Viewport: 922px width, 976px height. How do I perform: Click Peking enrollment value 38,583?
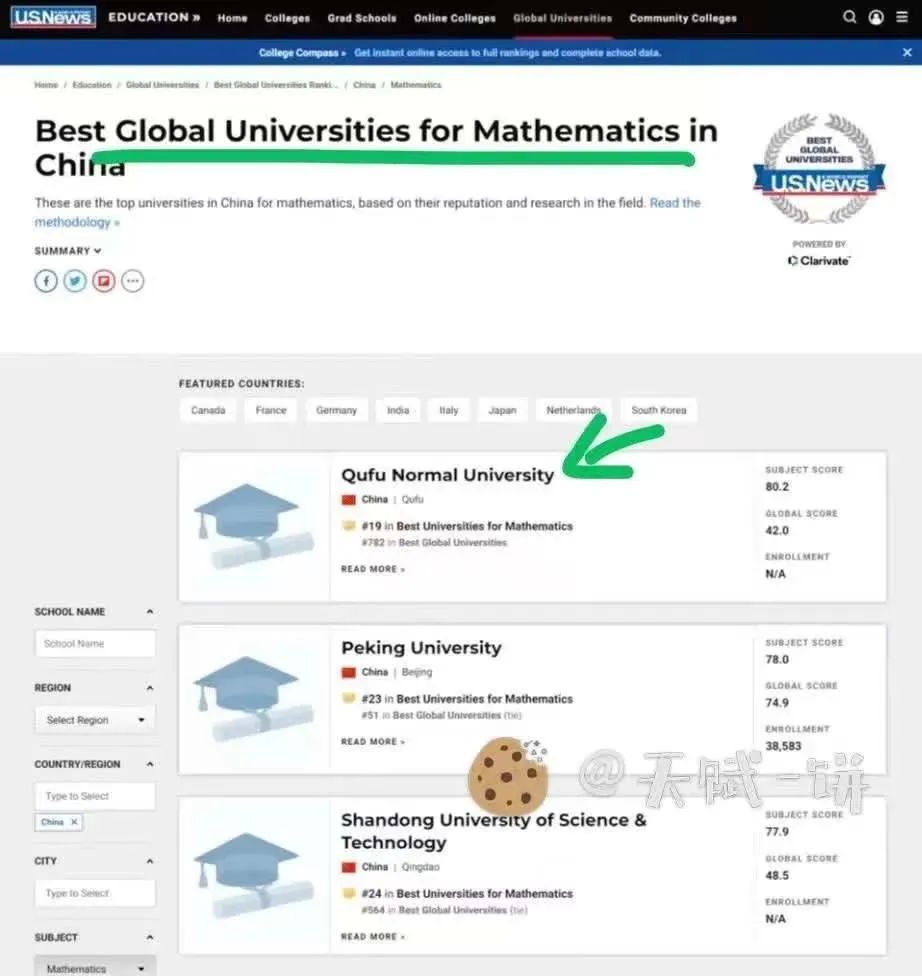[x=783, y=746]
